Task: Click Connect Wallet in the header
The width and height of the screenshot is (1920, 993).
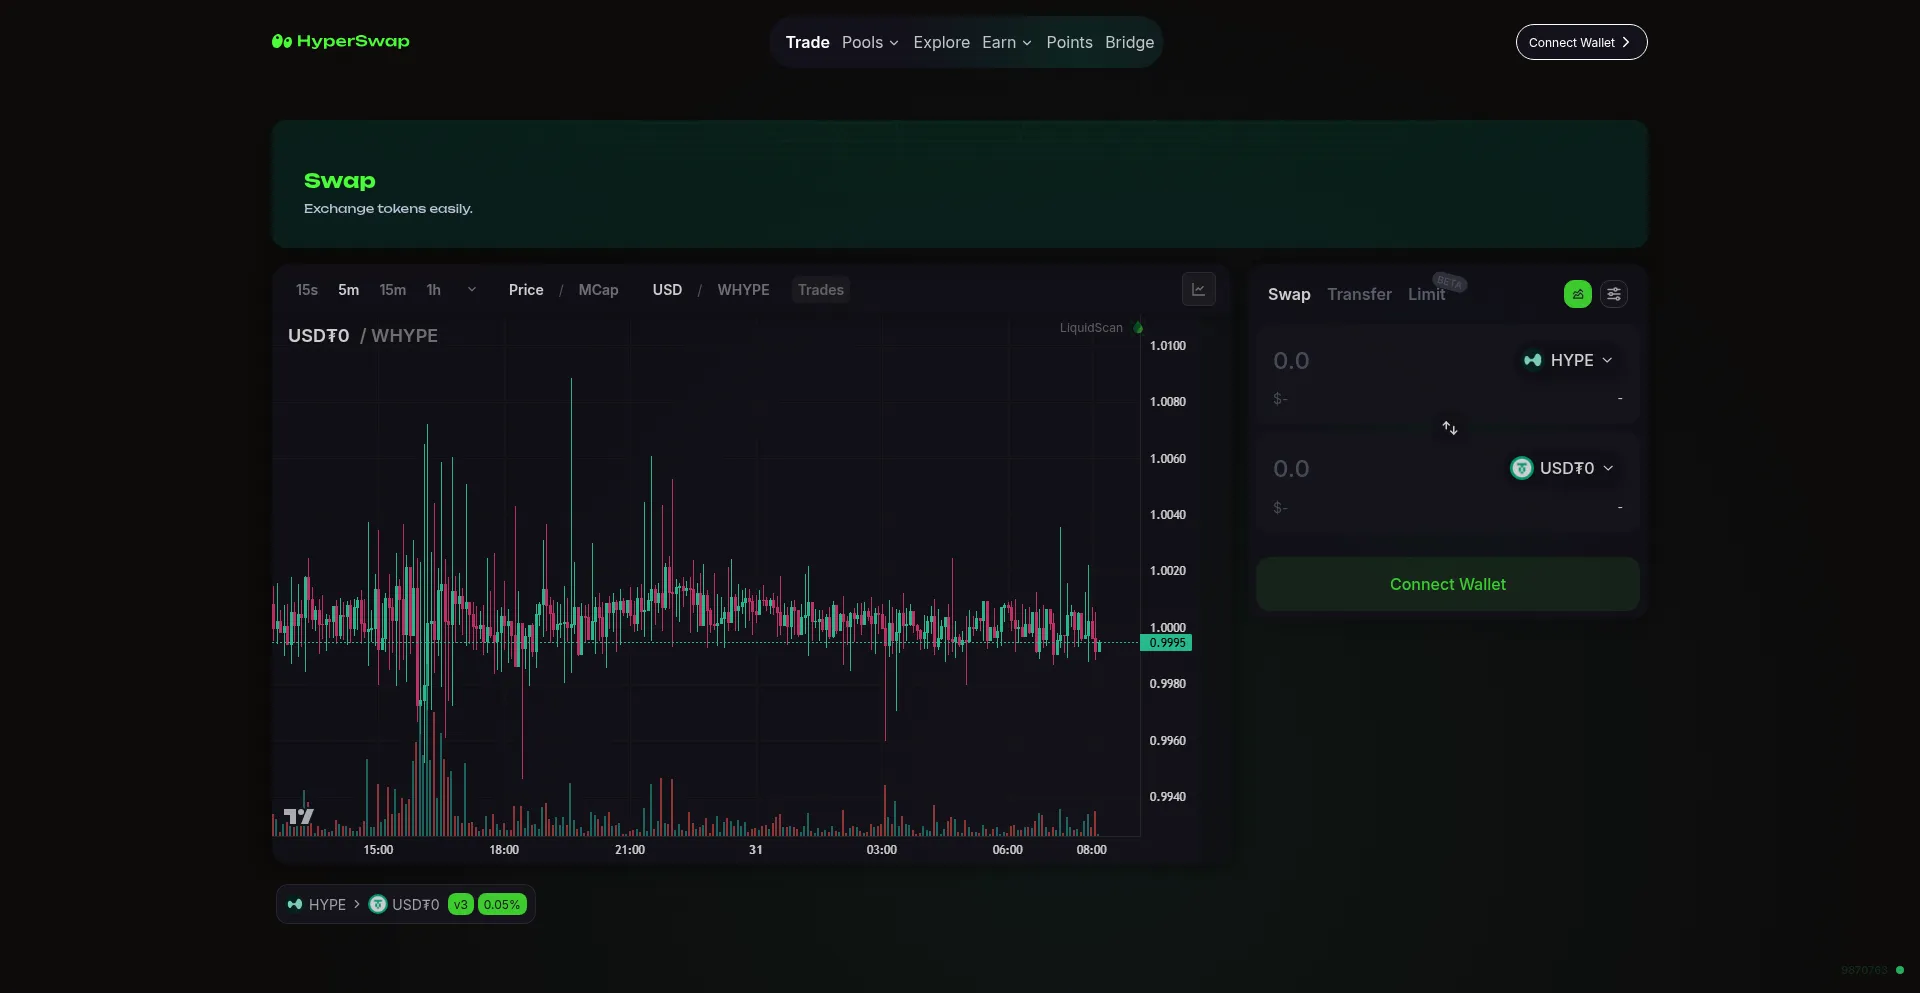Action: (1581, 42)
